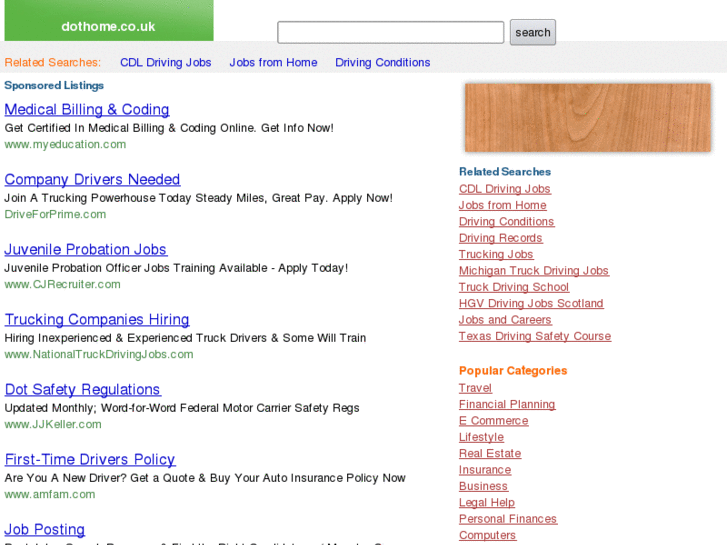The height and width of the screenshot is (545, 727).
Task: Open the Financial Planning category
Action: coord(507,404)
